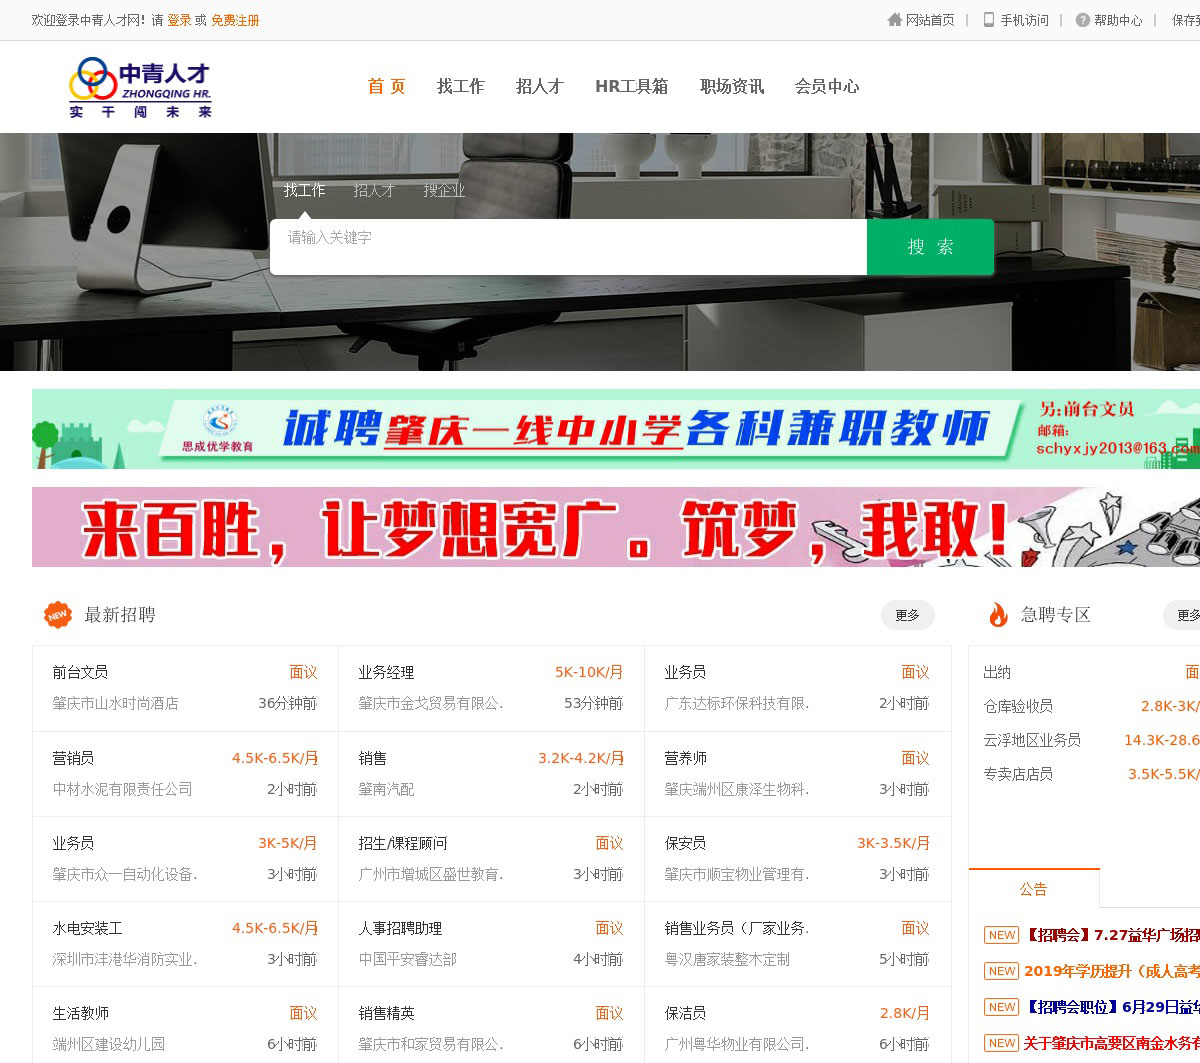Image resolution: width=1200 pixels, height=1063 pixels.
Task: Click the NEW tag beside 2019年学历提升
Action: point(1002,971)
